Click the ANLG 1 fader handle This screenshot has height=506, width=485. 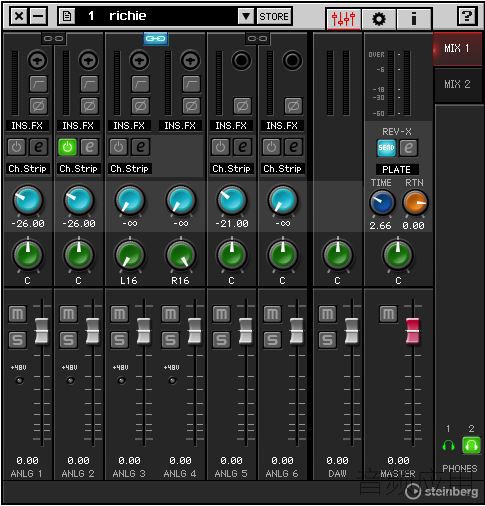click(x=42, y=331)
